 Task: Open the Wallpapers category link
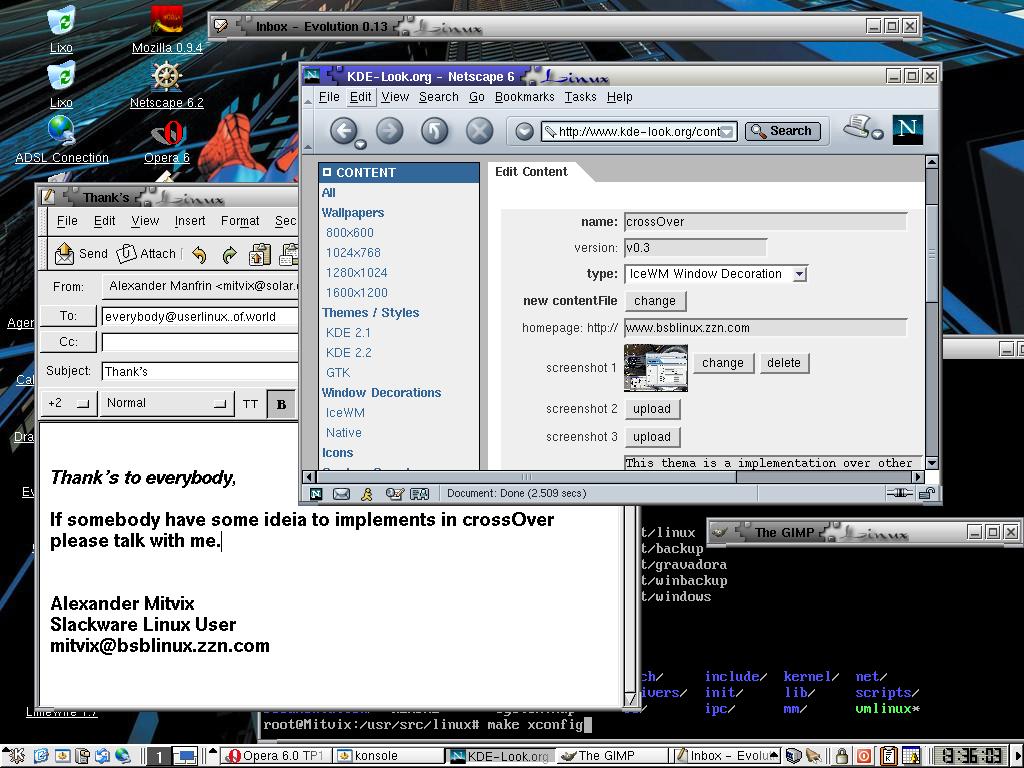pyautogui.click(x=353, y=212)
